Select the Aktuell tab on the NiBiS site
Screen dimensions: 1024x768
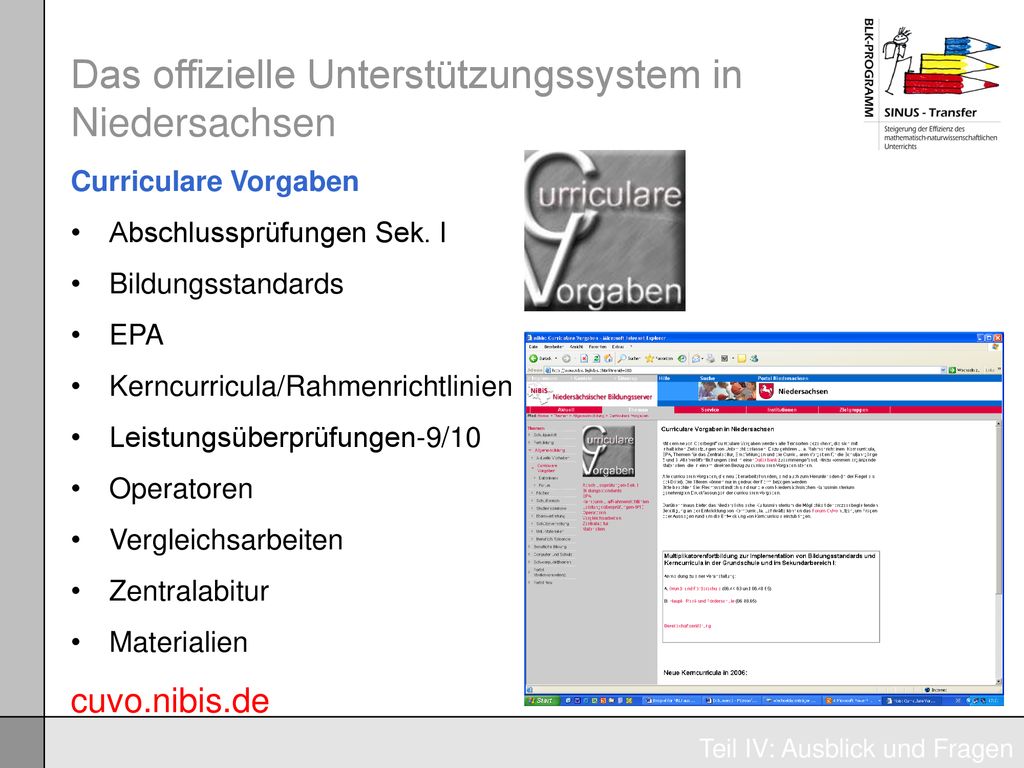566,410
